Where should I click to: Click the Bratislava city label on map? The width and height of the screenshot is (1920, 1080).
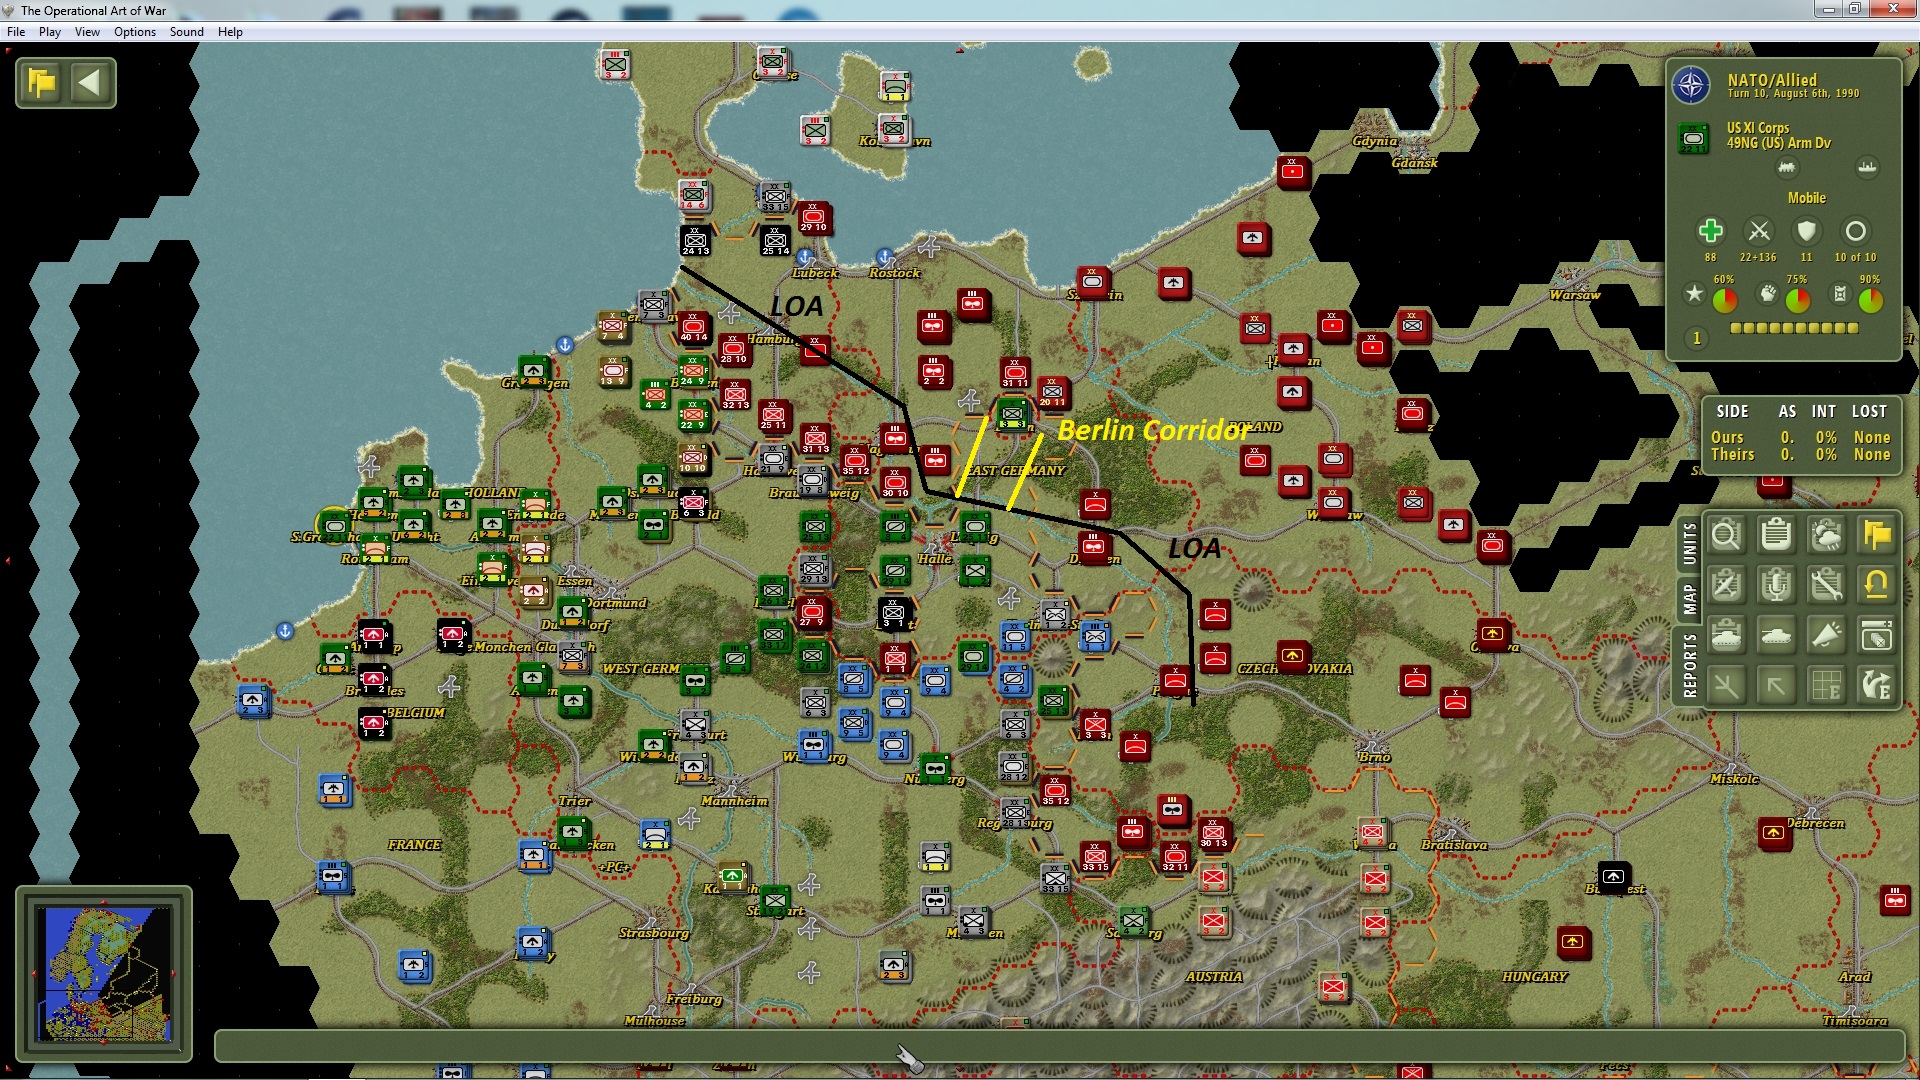[x=1454, y=845]
